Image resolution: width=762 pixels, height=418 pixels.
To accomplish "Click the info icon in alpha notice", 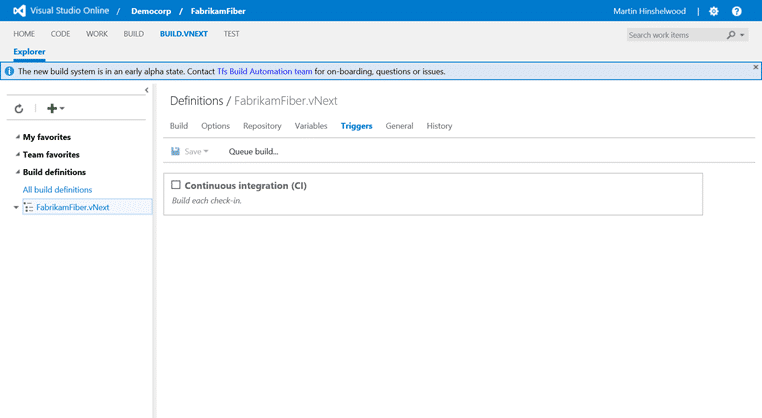I will [x=9, y=71].
